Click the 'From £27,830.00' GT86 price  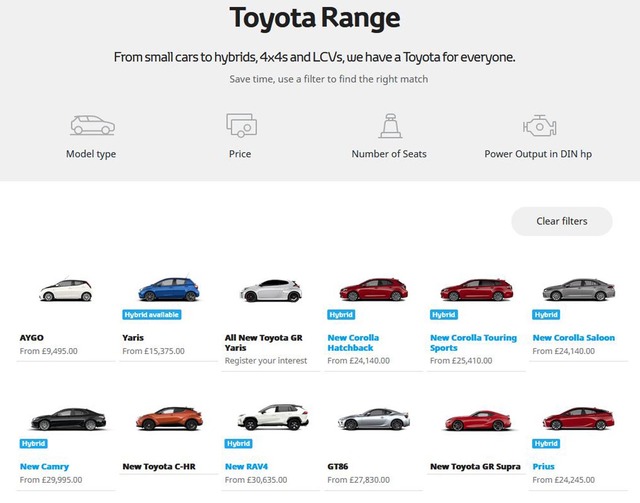point(358,480)
